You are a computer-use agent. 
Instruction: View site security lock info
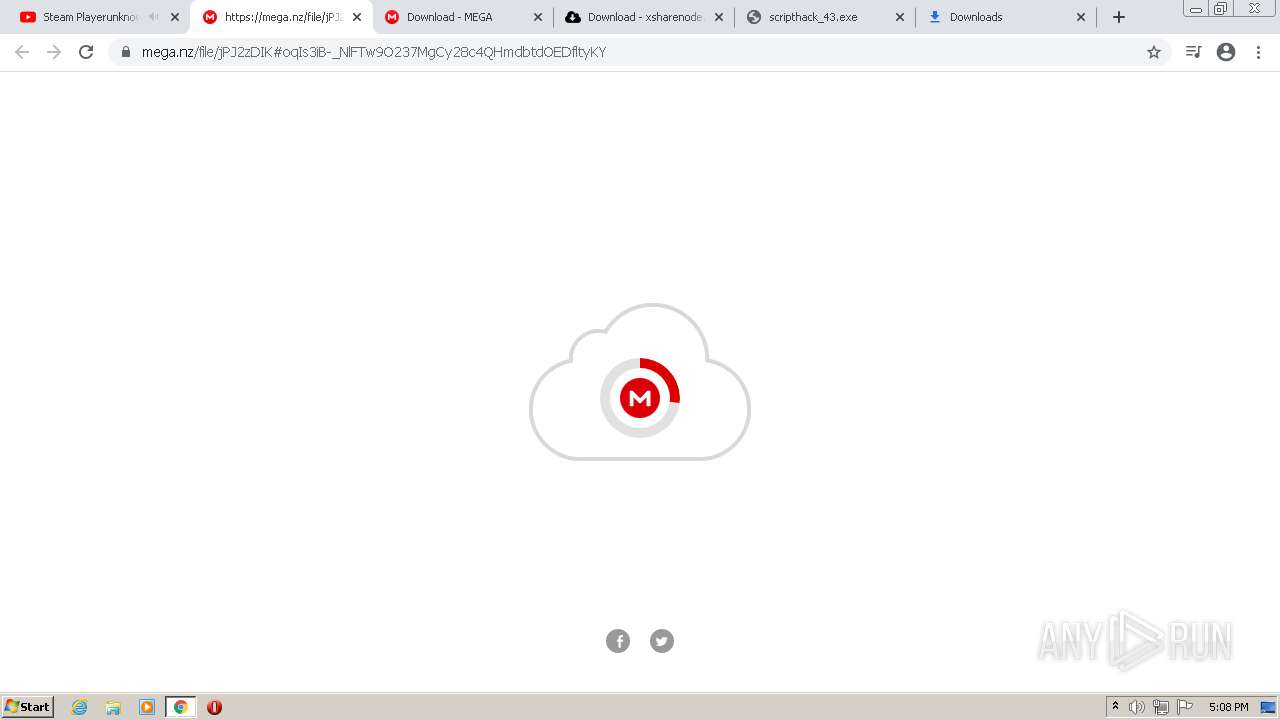tap(126, 52)
